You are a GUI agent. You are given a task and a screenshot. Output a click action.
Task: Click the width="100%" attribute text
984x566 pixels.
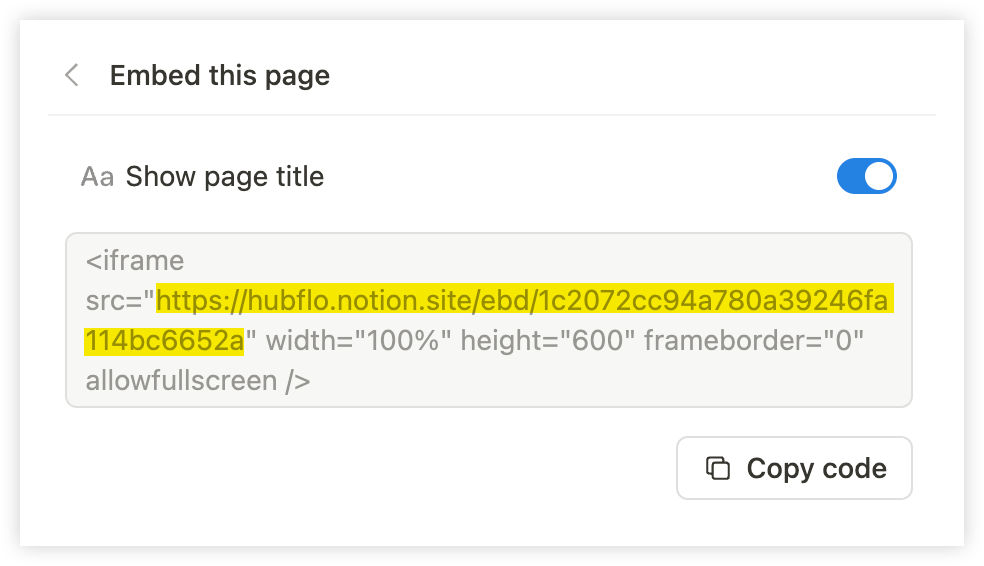[358, 341]
